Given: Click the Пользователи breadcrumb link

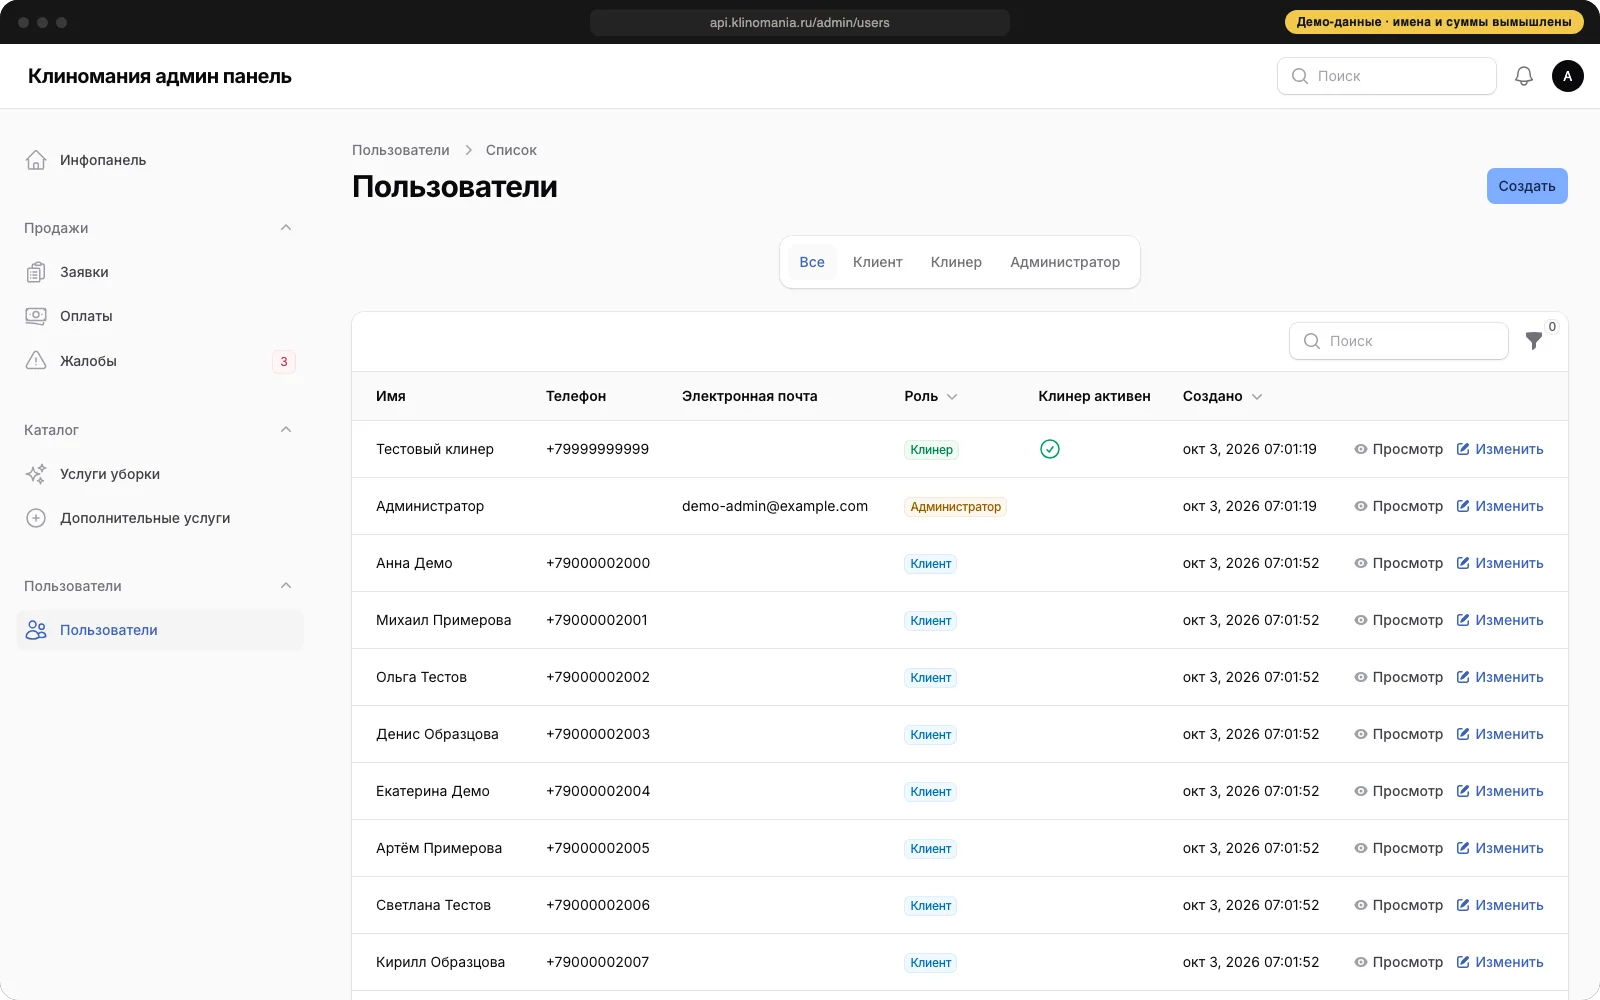Looking at the screenshot, I should click(401, 150).
